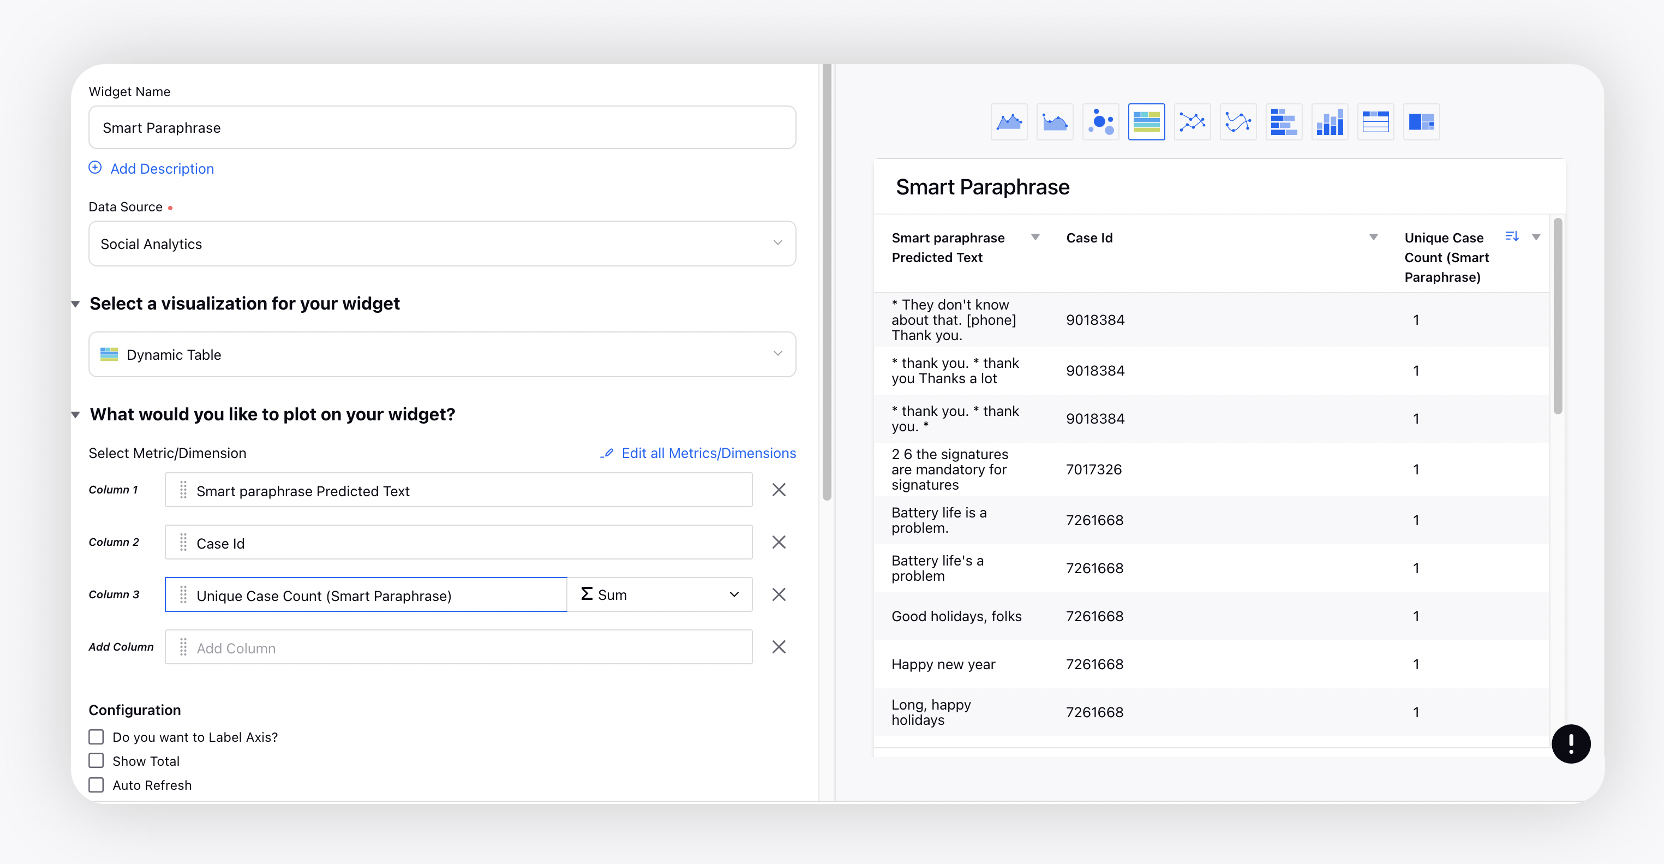The width and height of the screenshot is (1664, 864).
Task: Open the Sum aggregation dropdown
Action: [660, 595]
